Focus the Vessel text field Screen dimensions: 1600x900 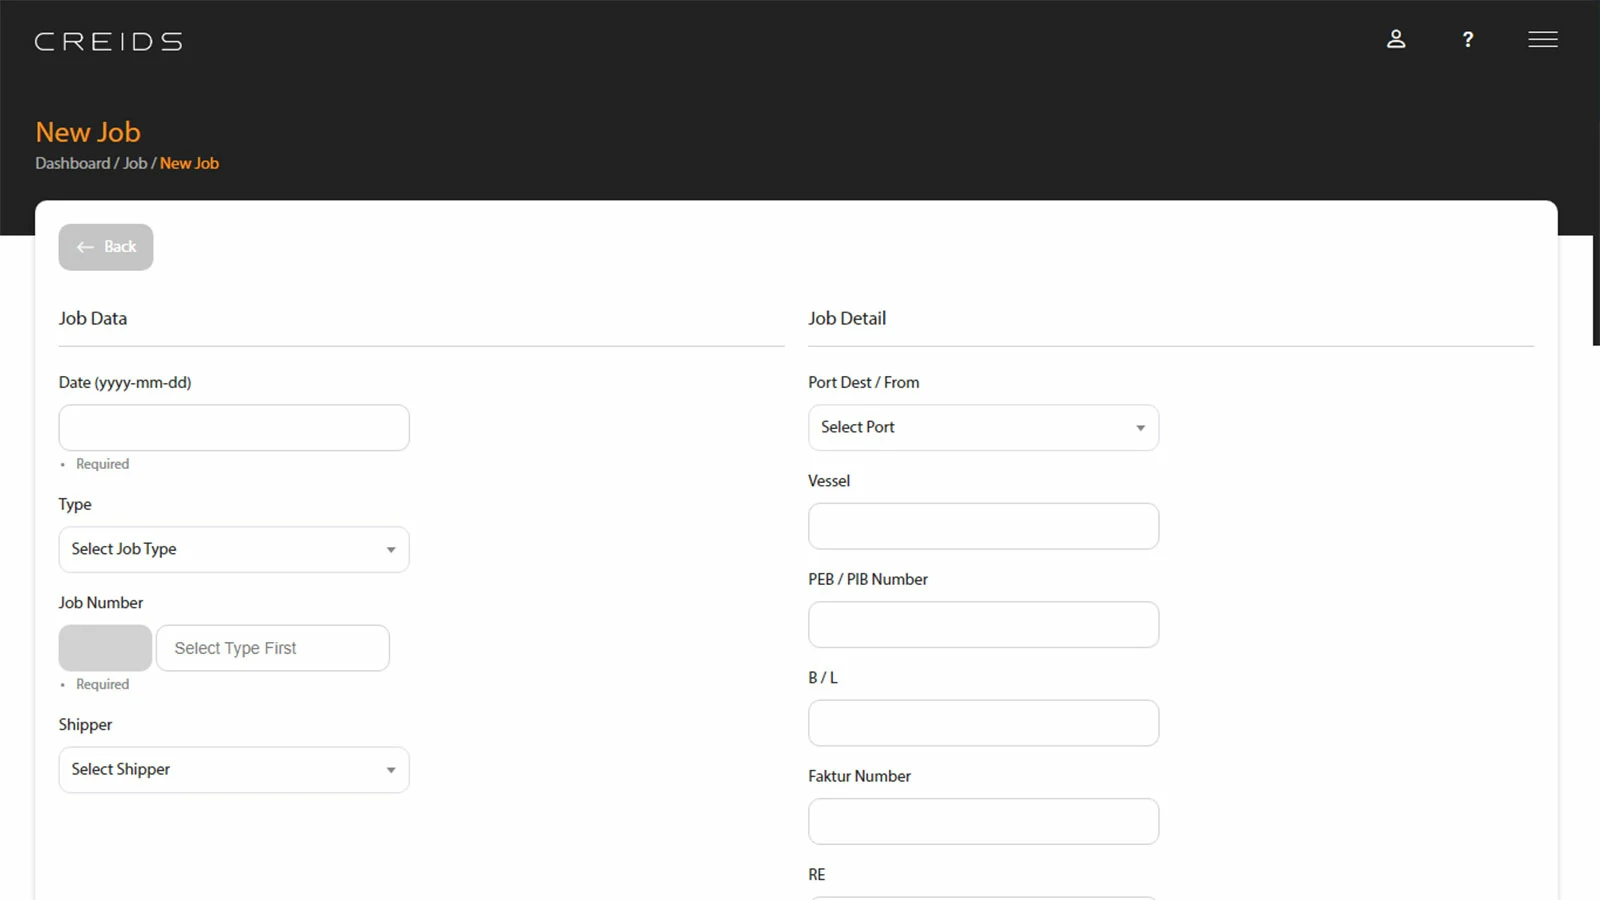coord(982,526)
